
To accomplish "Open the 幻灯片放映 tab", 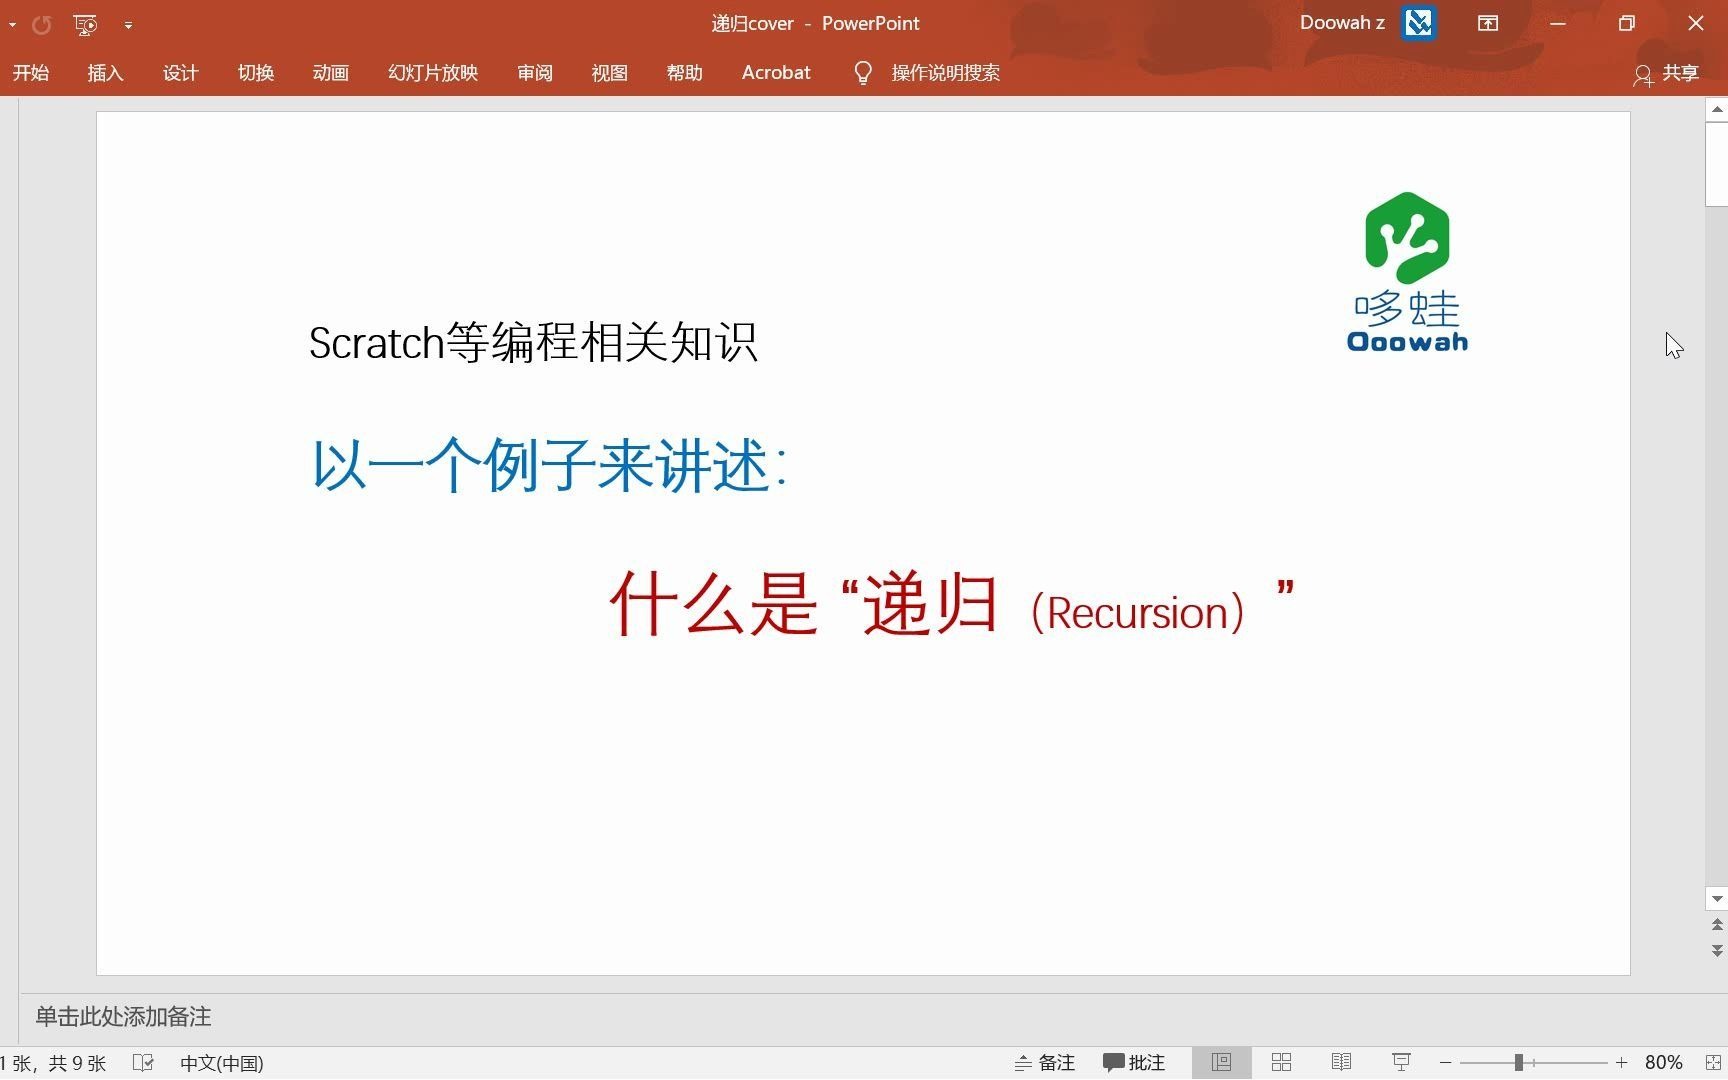I will point(433,73).
